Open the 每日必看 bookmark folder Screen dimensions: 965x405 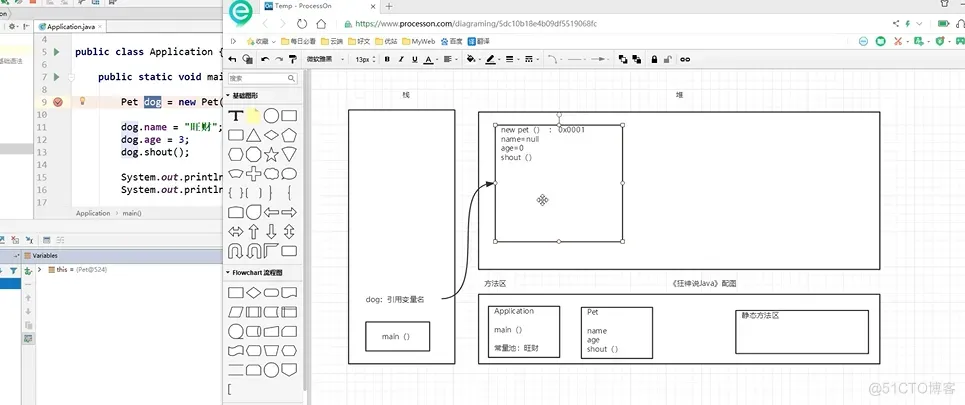point(298,41)
